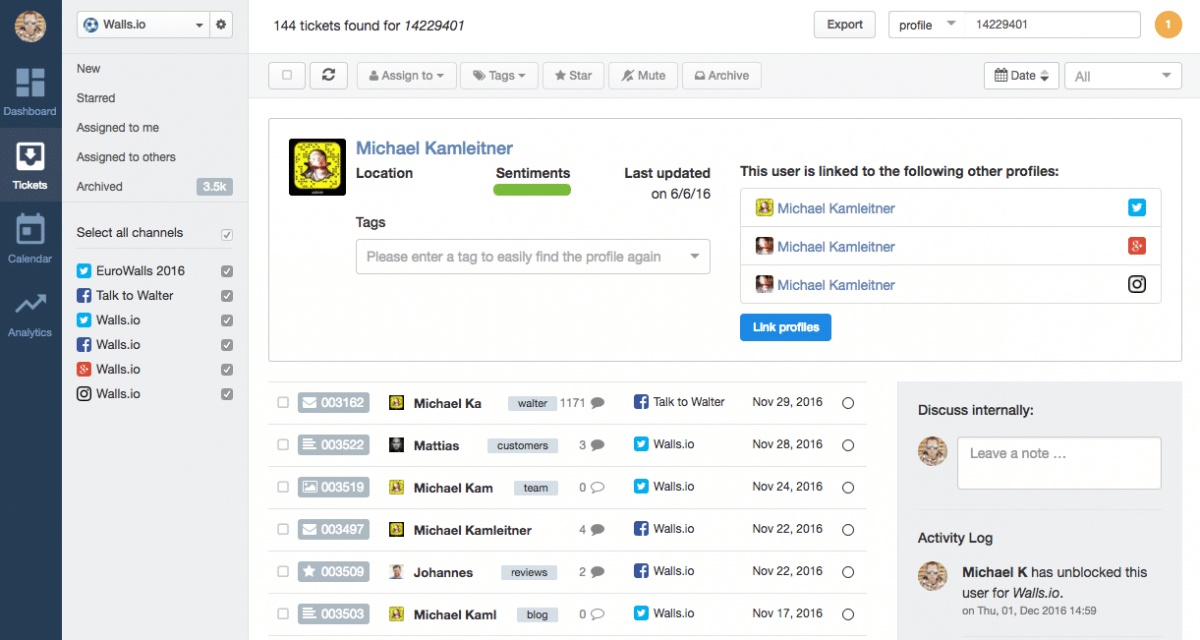Tick the select-all tickets checkbox in toolbar
1200x640 pixels.
[287, 76]
